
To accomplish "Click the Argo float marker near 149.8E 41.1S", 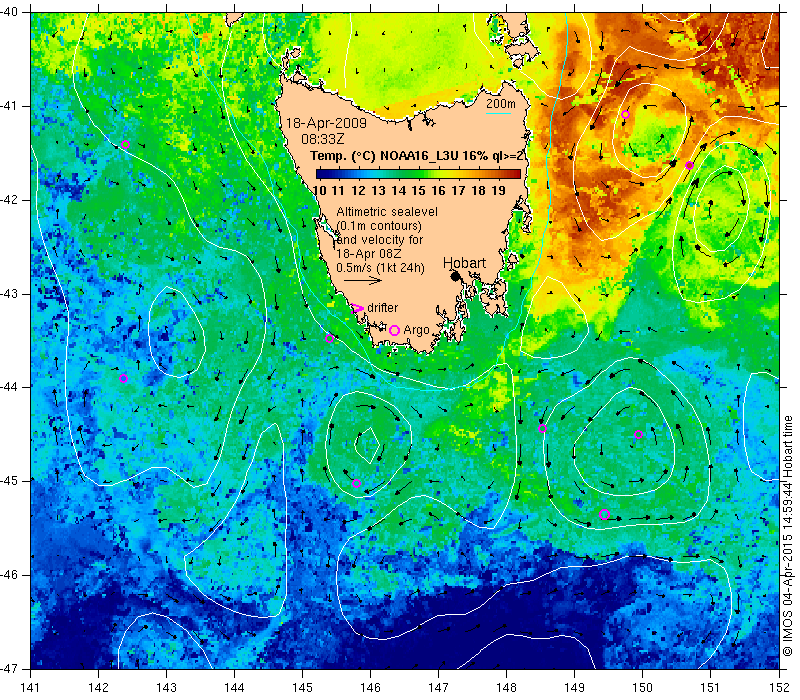I will [626, 114].
